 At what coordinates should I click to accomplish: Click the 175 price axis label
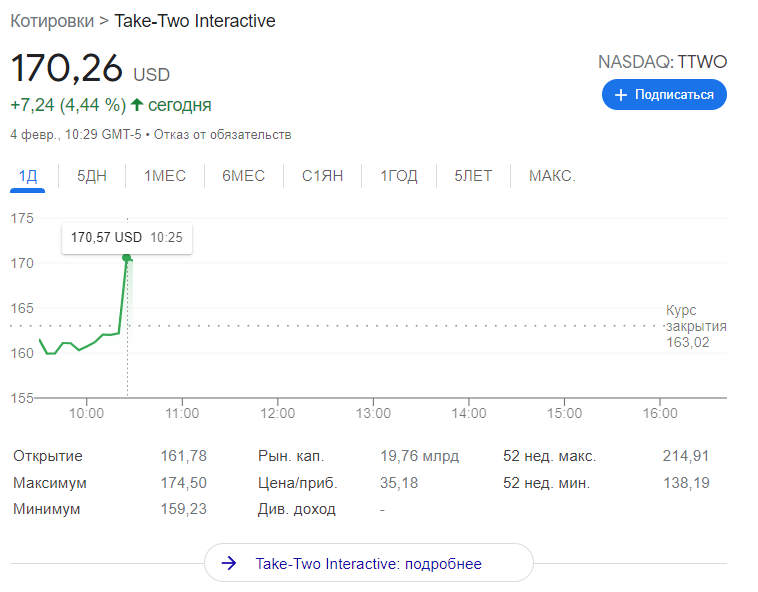point(22,218)
